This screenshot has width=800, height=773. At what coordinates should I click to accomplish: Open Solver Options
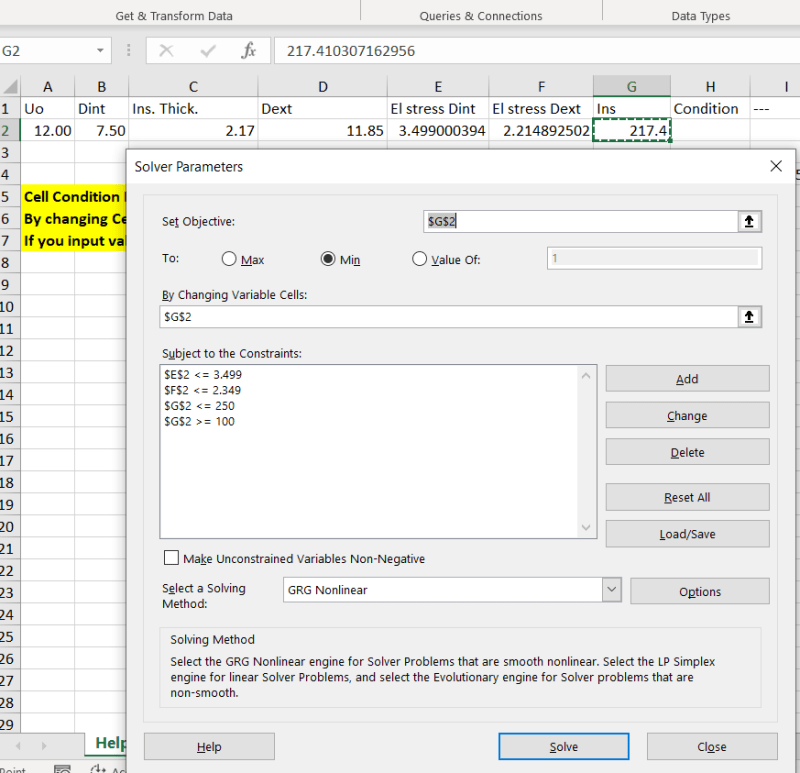coord(699,591)
